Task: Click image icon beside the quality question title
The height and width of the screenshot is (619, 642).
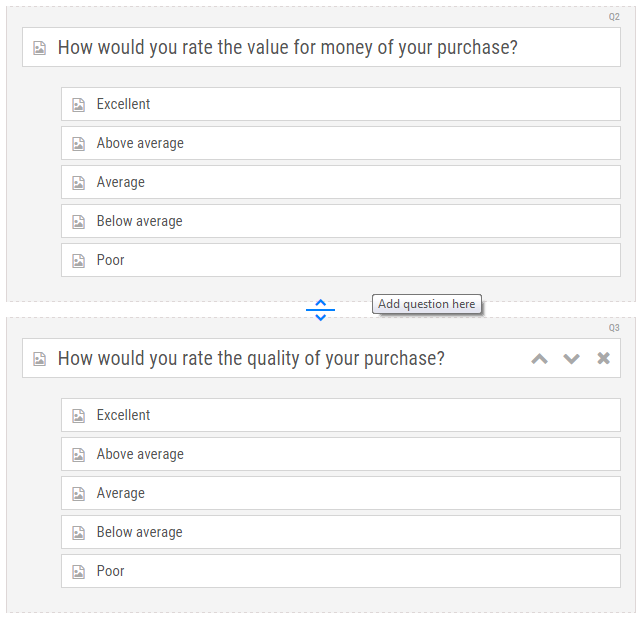Action: pos(39,359)
